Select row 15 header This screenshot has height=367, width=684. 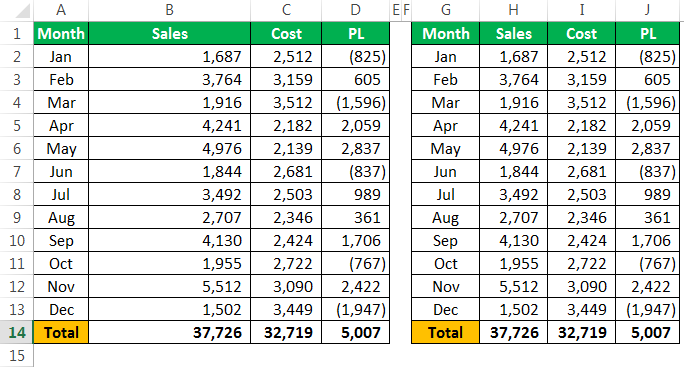tap(17, 355)
